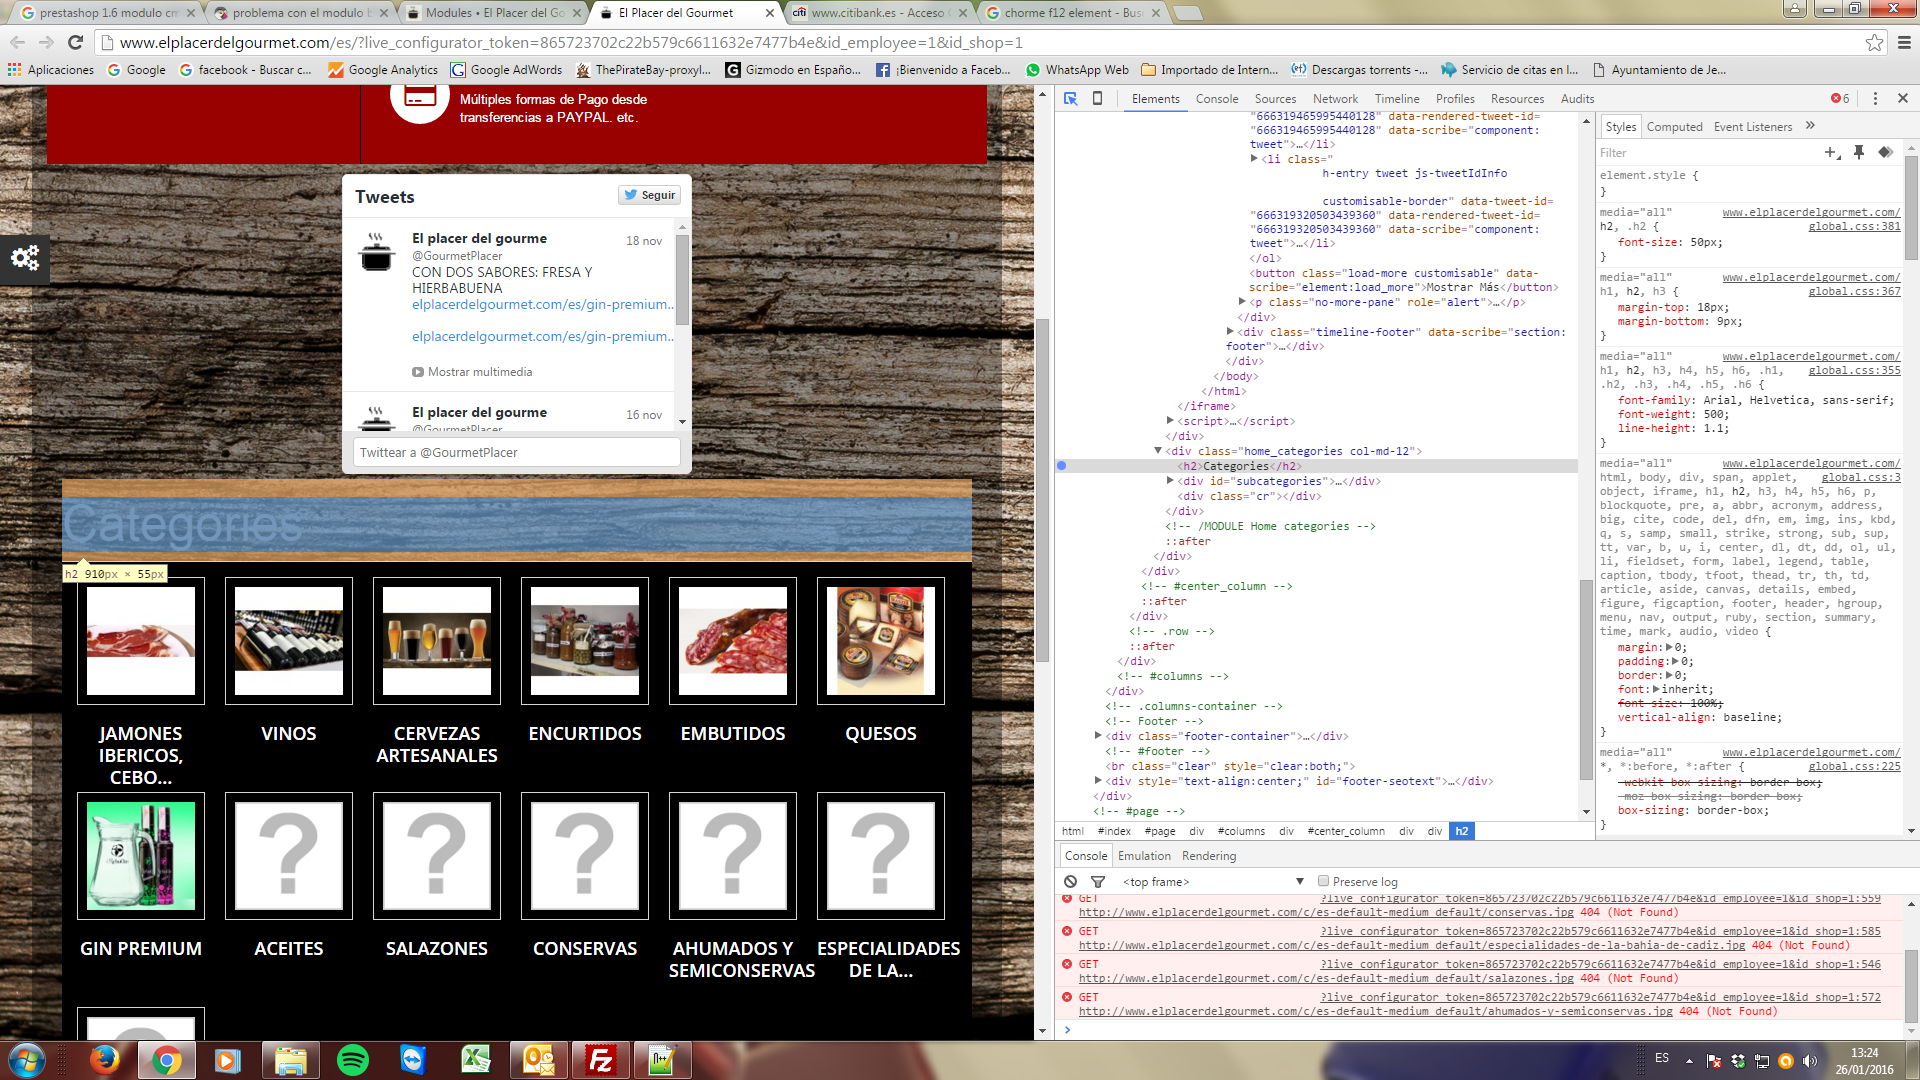Bookmark the page with the star icon

point(1874,42)
